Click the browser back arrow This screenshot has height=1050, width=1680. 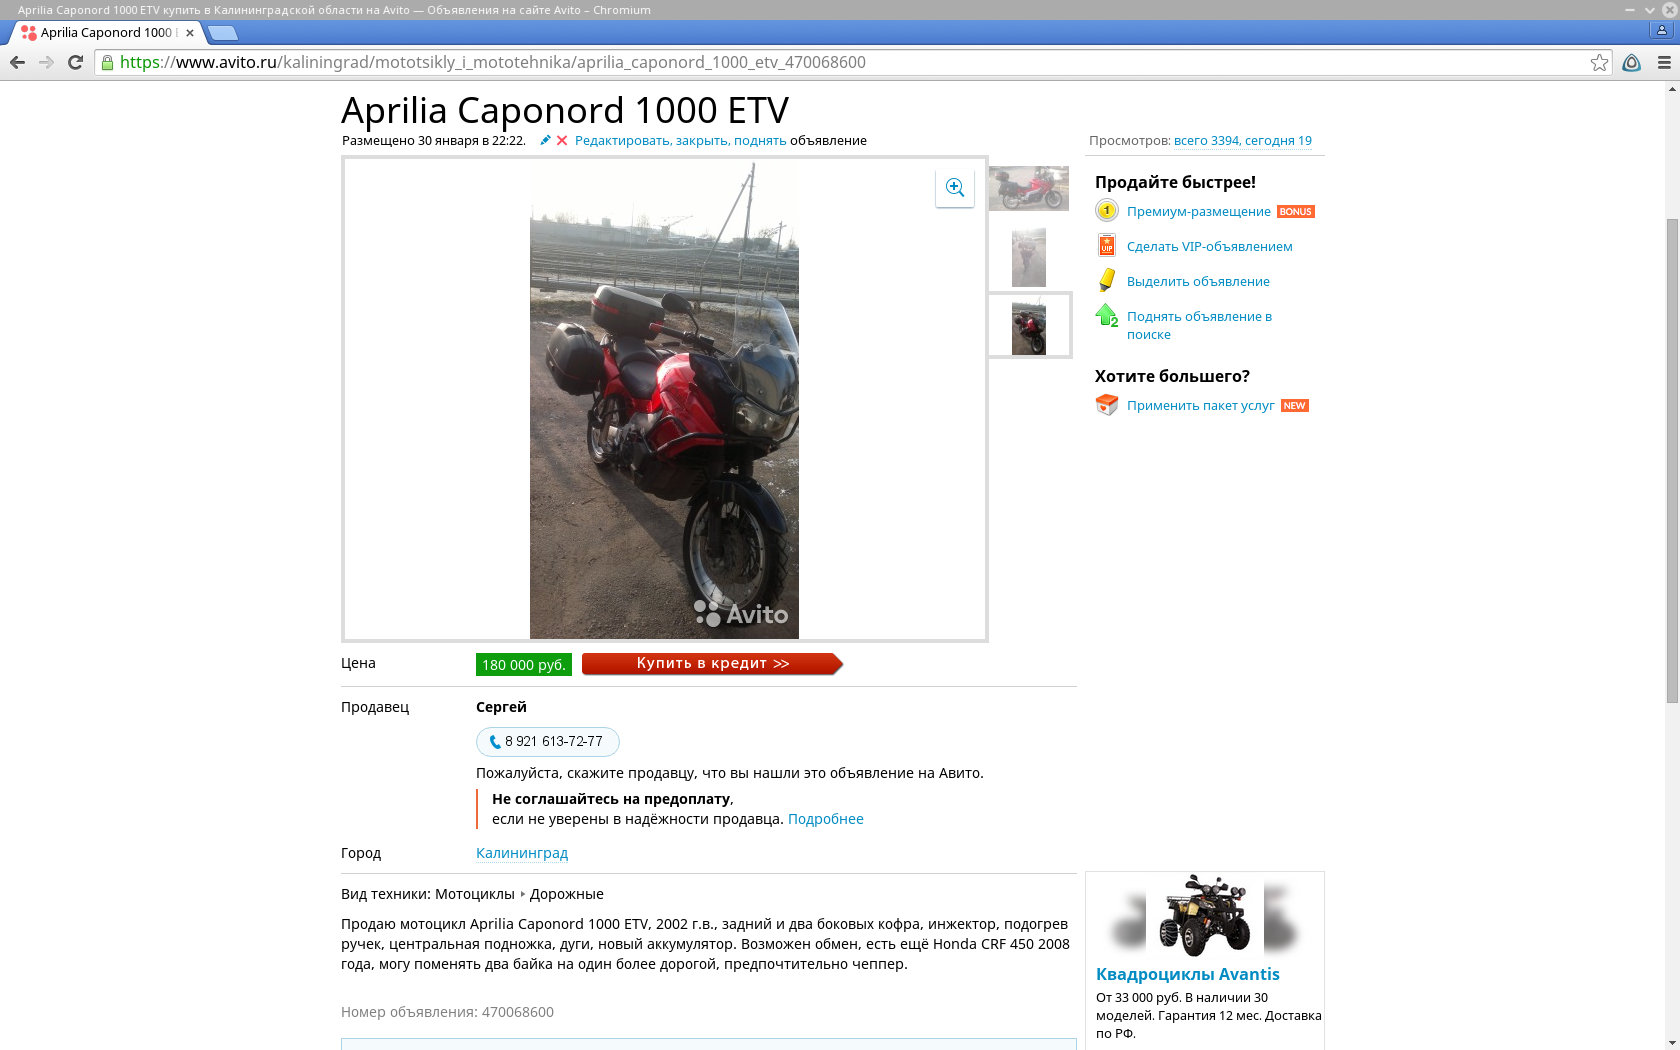(18, 62)
